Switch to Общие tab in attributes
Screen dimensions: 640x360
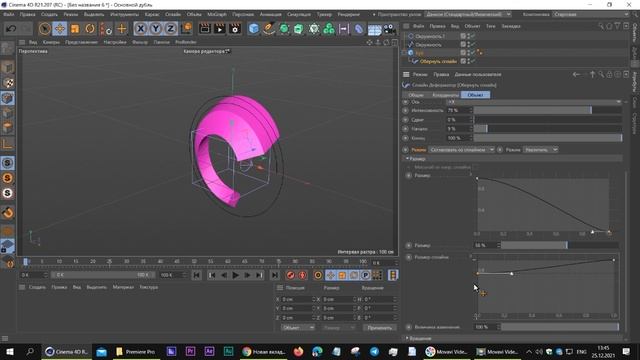[416, 95]
